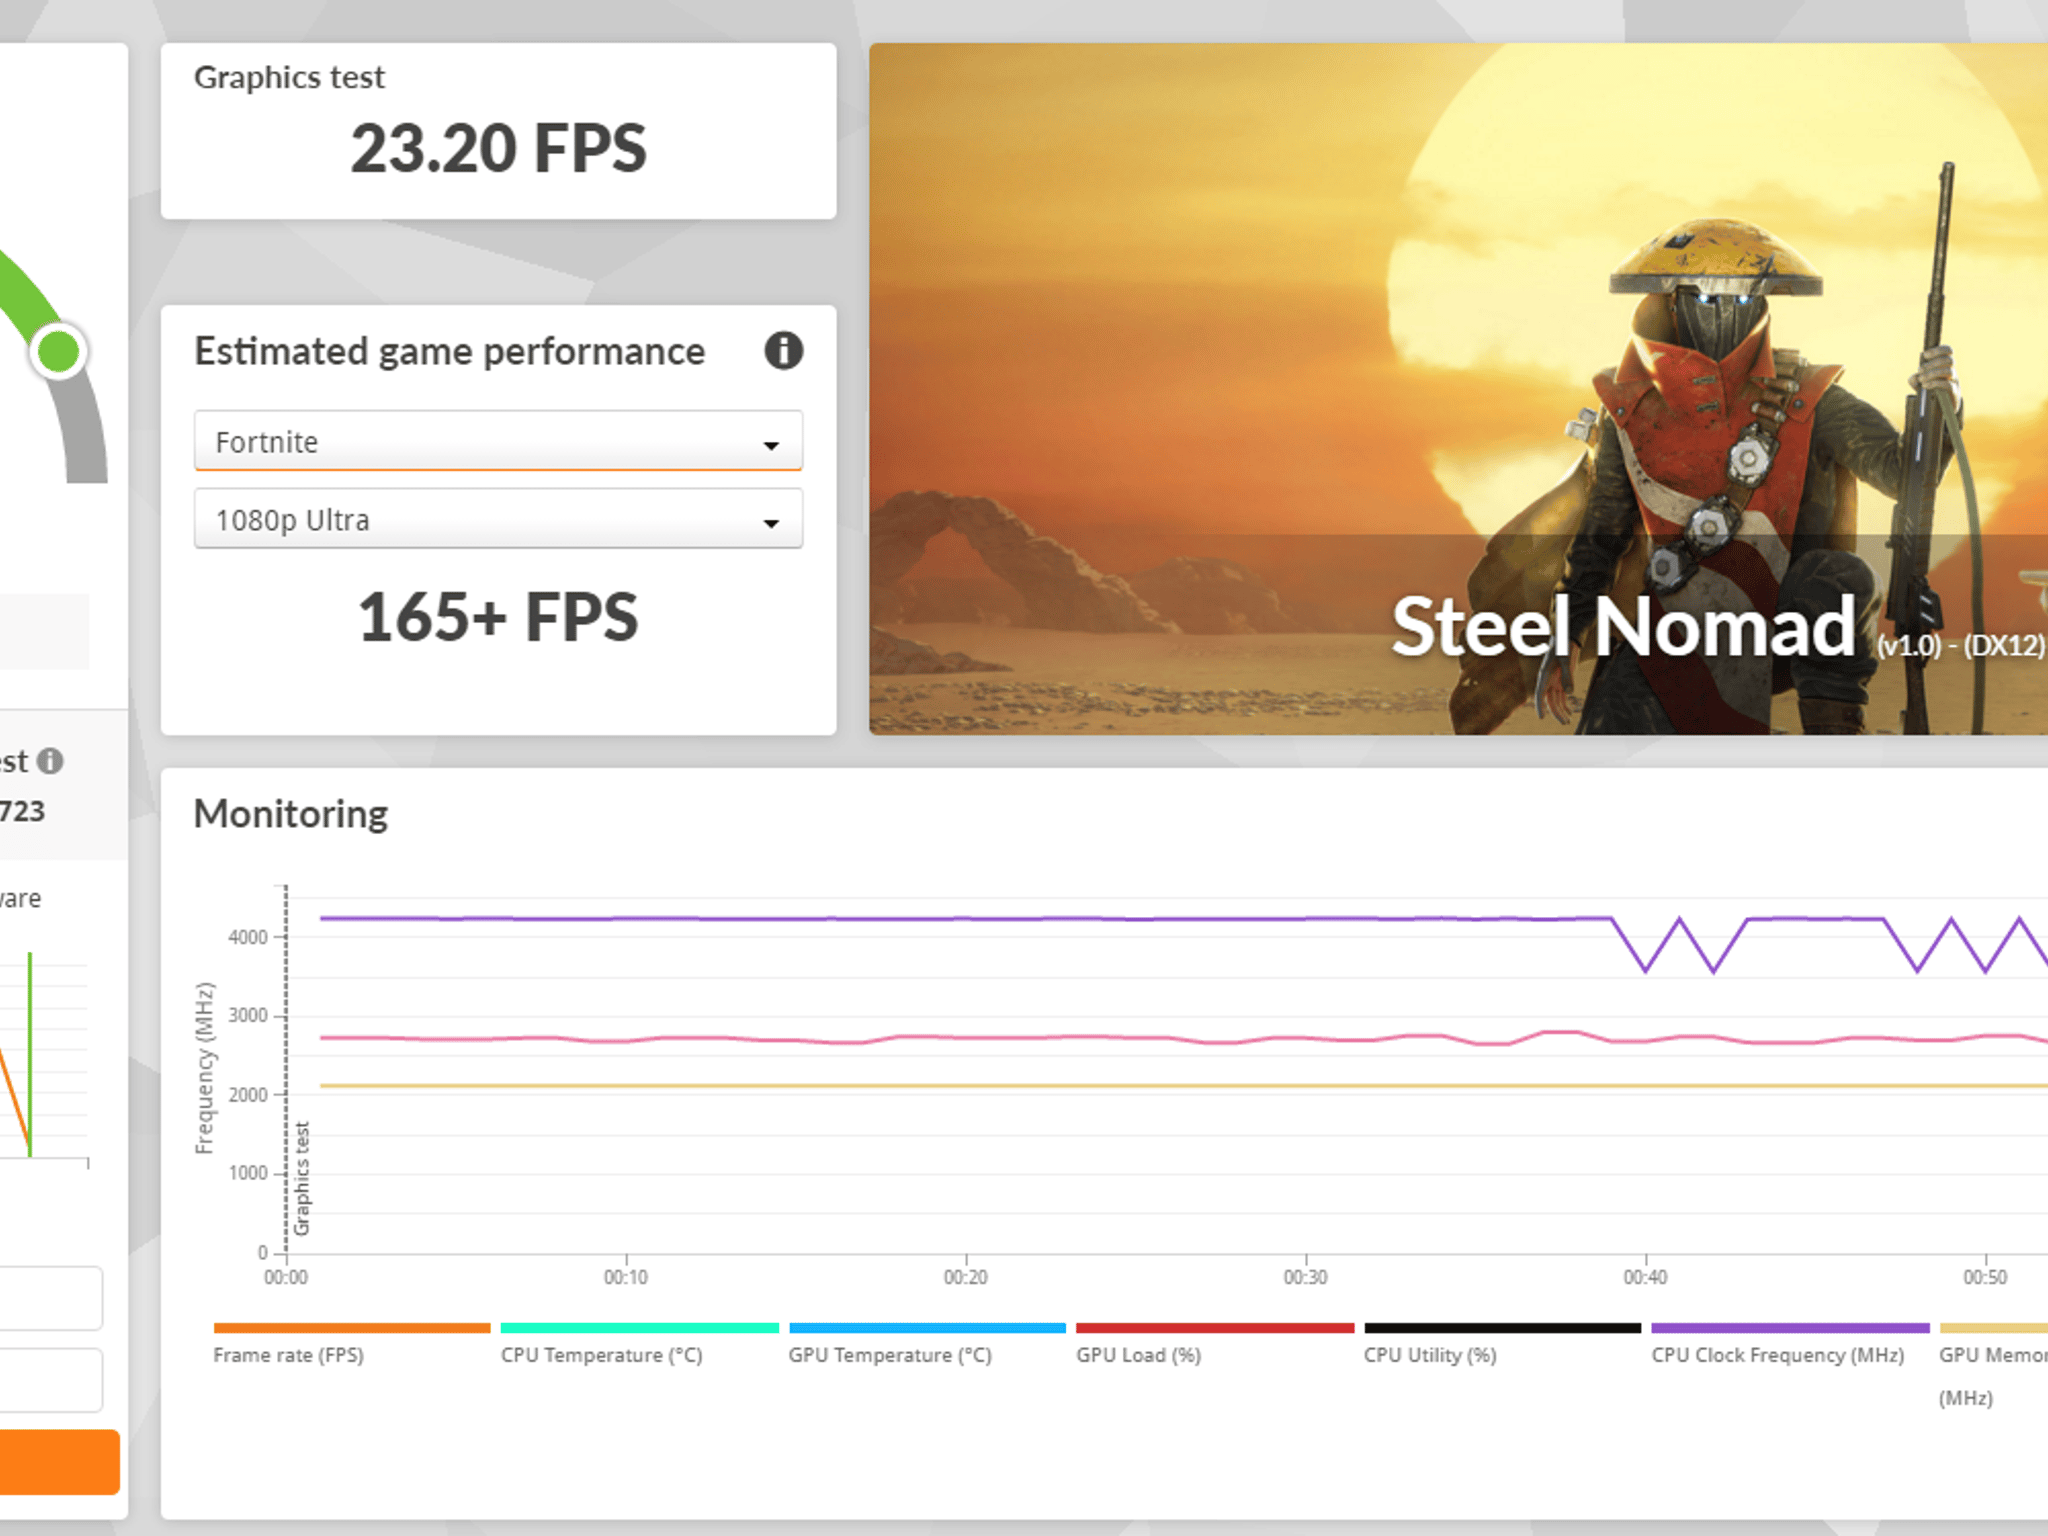Screen dimensions: 2048x1536
Task: Click the Graphics test marker label on the chart
Action: 301,1178
